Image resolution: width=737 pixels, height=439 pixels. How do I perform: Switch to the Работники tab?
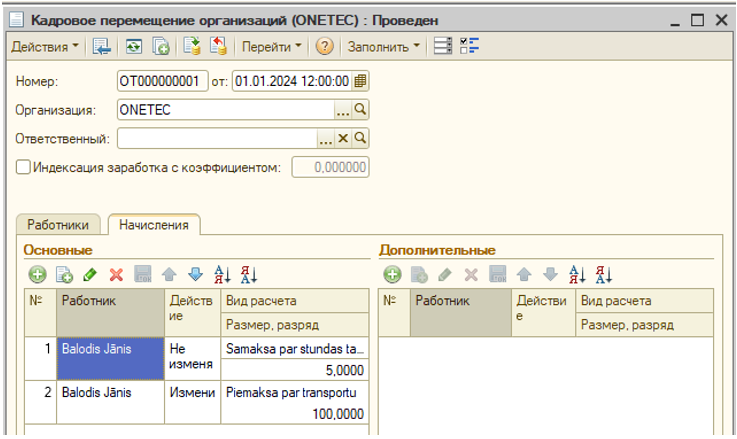coord(63,225)
